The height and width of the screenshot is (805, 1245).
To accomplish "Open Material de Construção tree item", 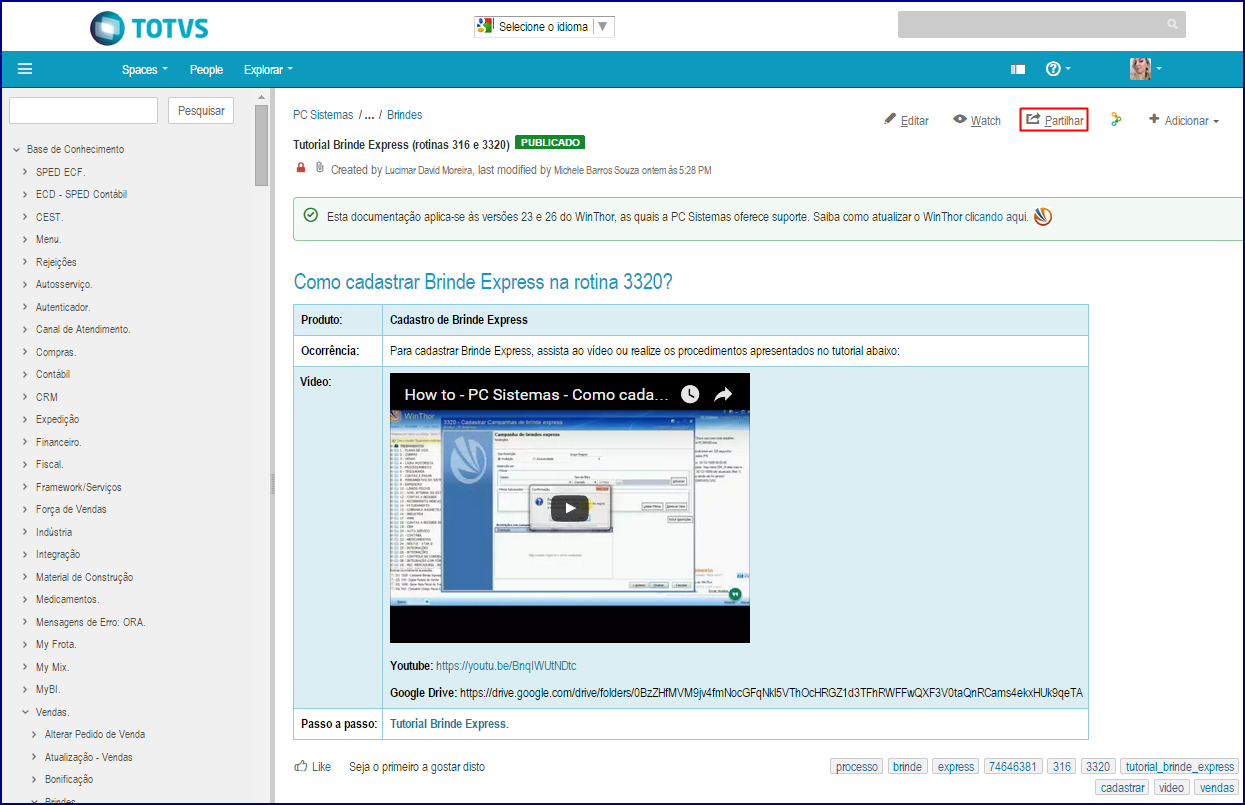I will [x=84, y=577].
